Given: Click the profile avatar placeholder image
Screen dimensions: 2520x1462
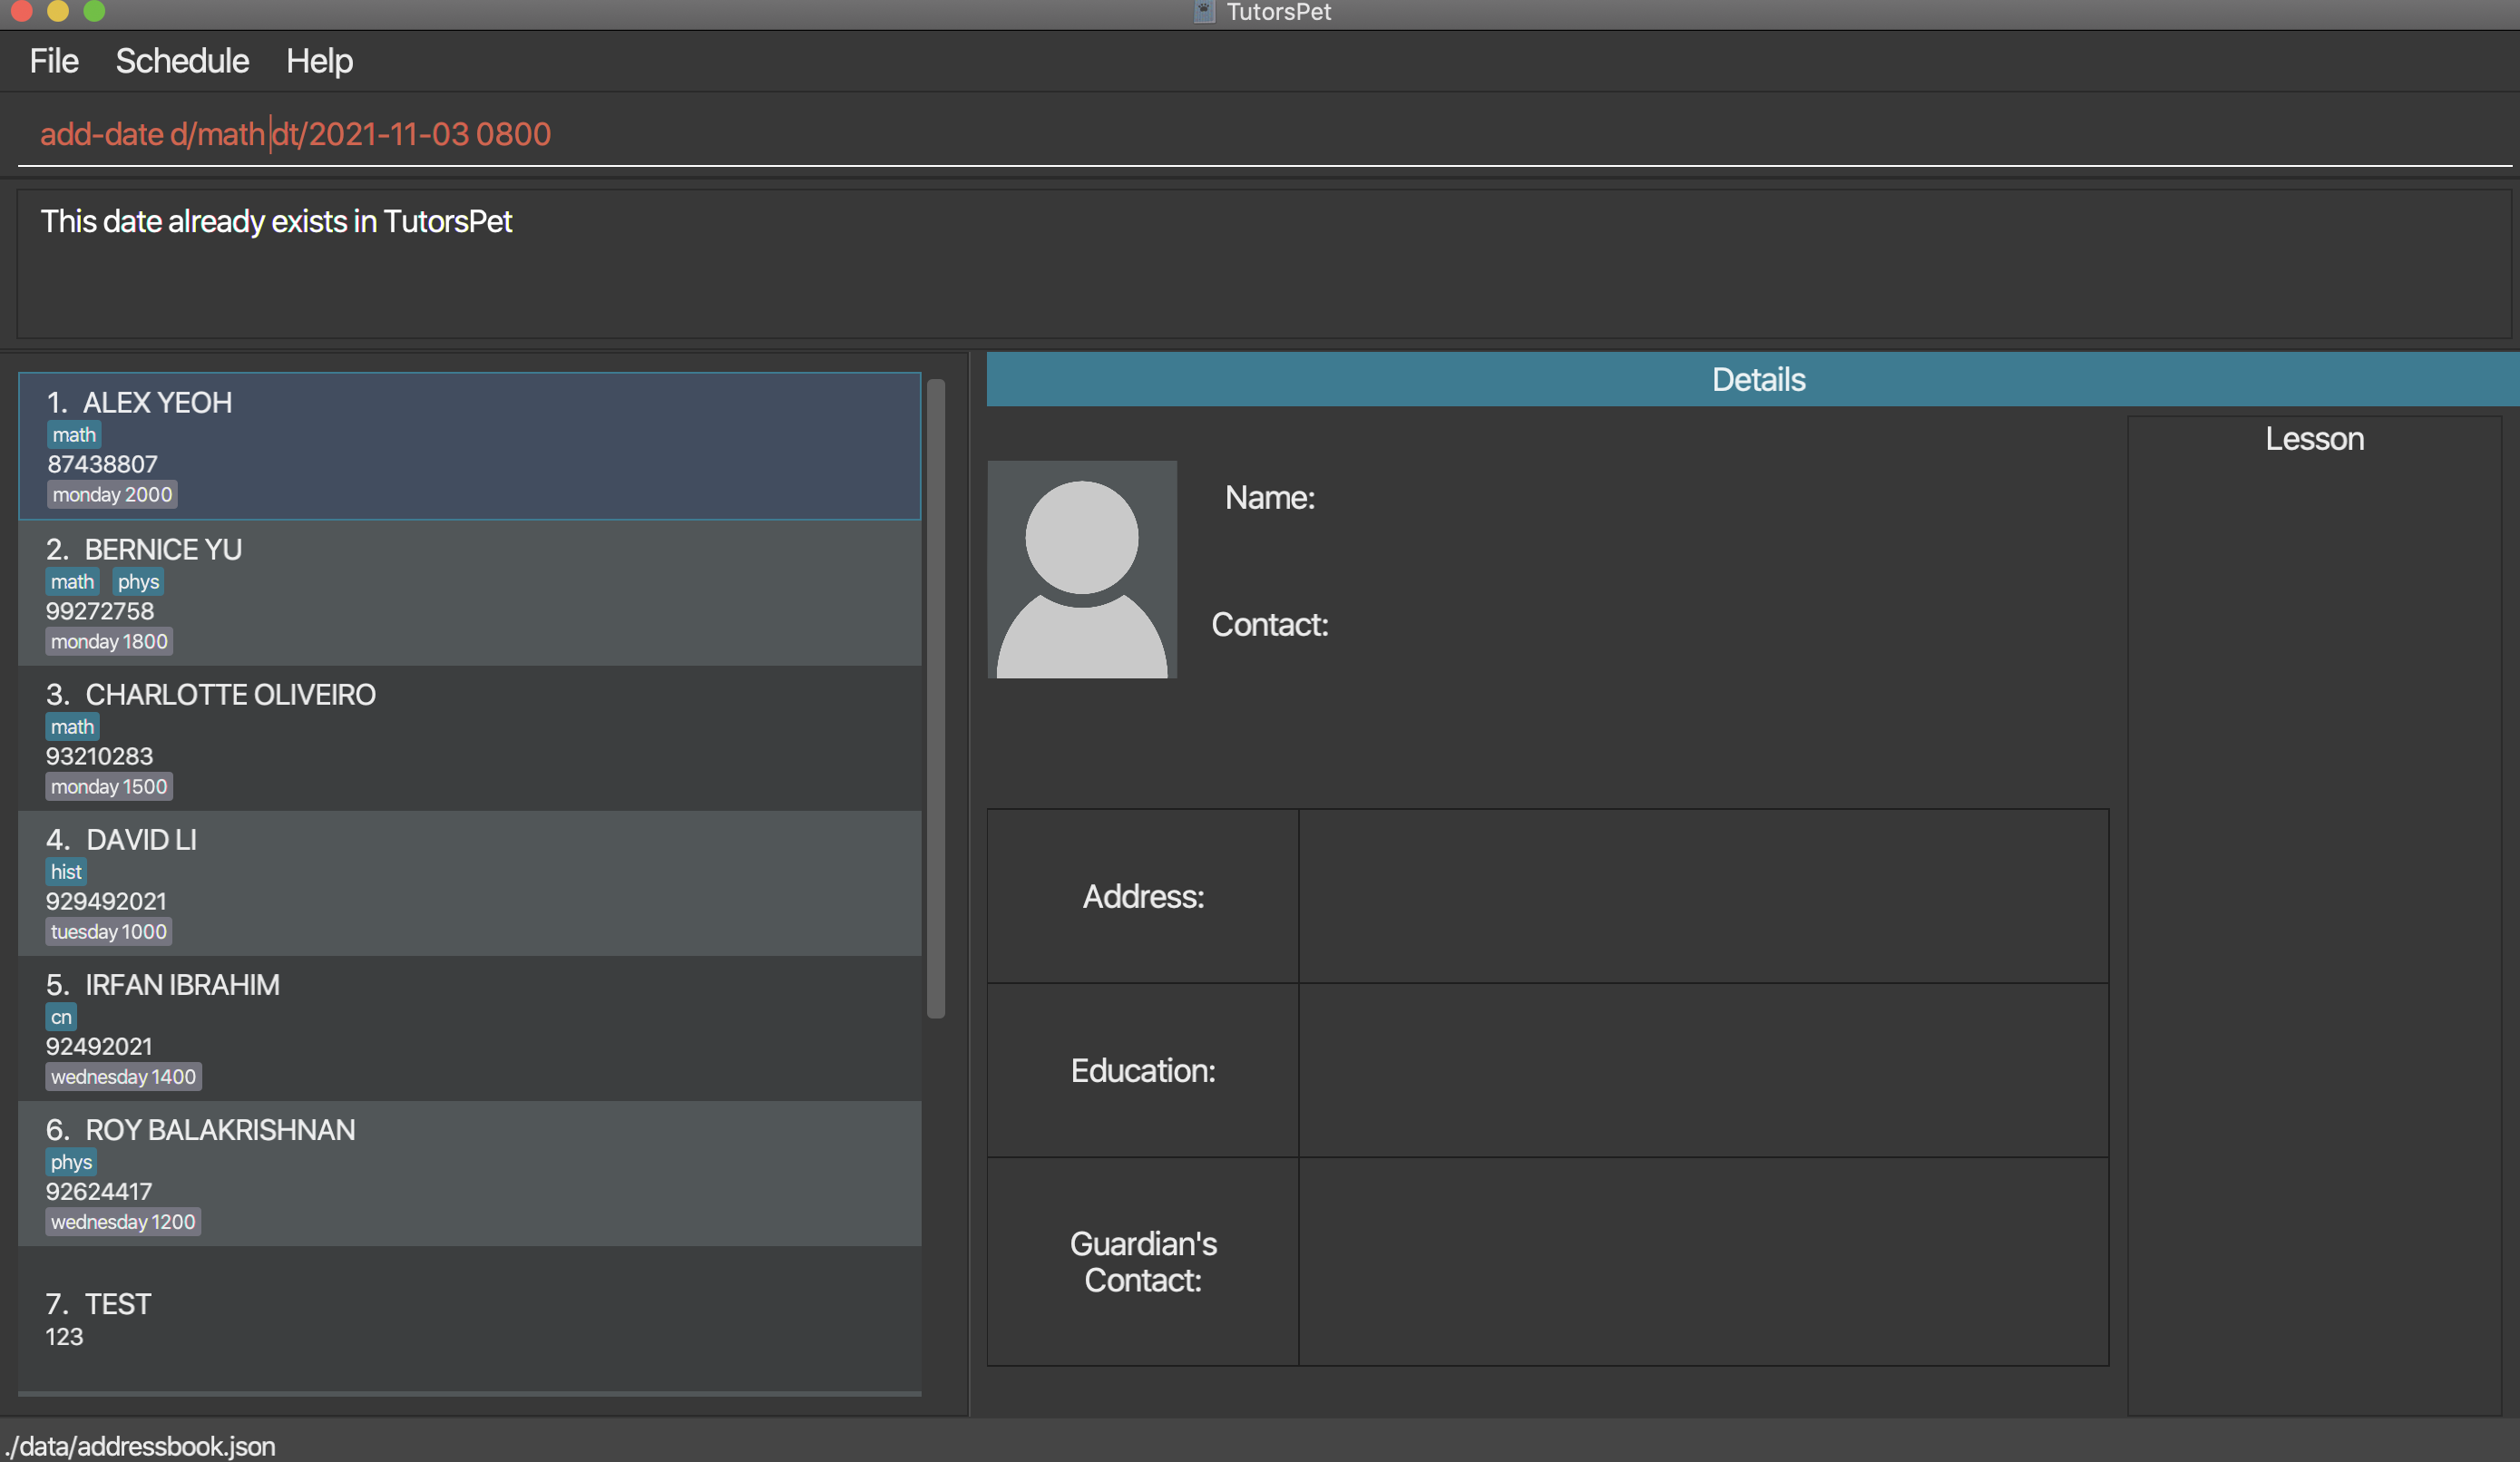Looking at the screenshot, I should tap(1081, 569).
